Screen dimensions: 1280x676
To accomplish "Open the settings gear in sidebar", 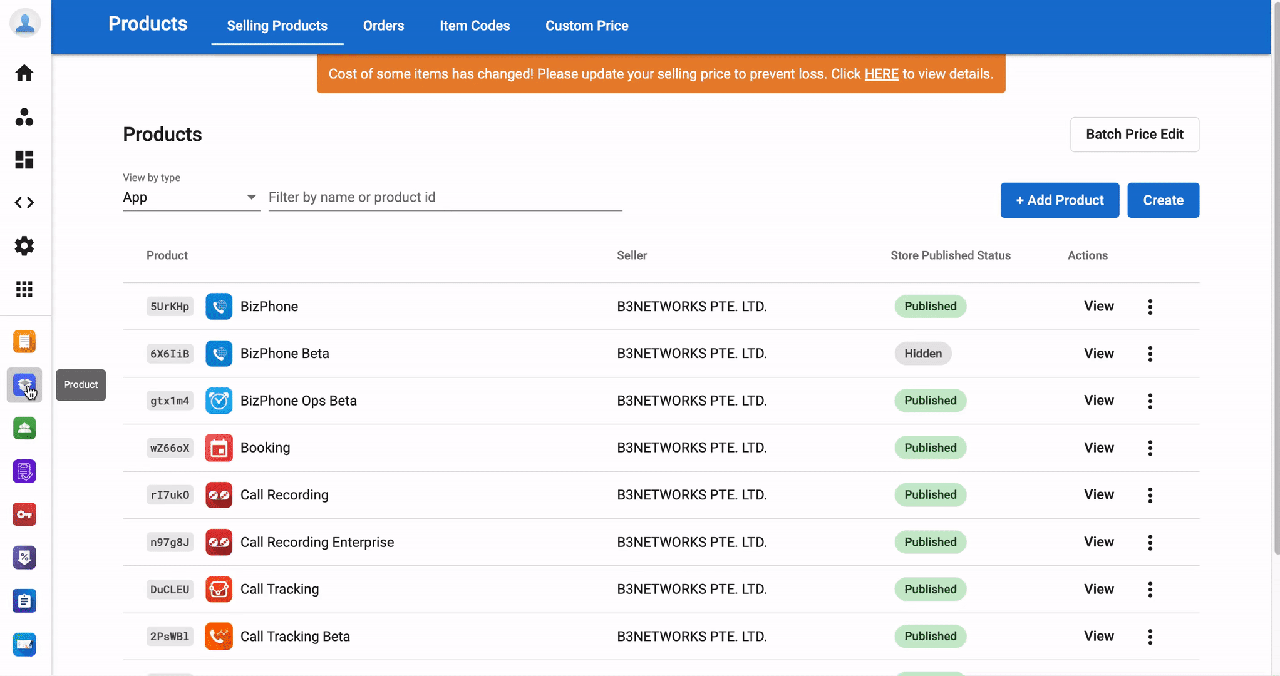I will tap(25, 246).
